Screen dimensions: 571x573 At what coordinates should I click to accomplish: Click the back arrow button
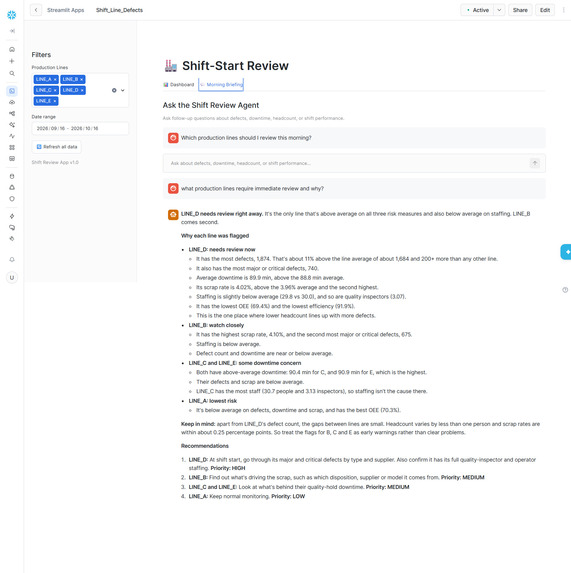click(x=36, y=10)
